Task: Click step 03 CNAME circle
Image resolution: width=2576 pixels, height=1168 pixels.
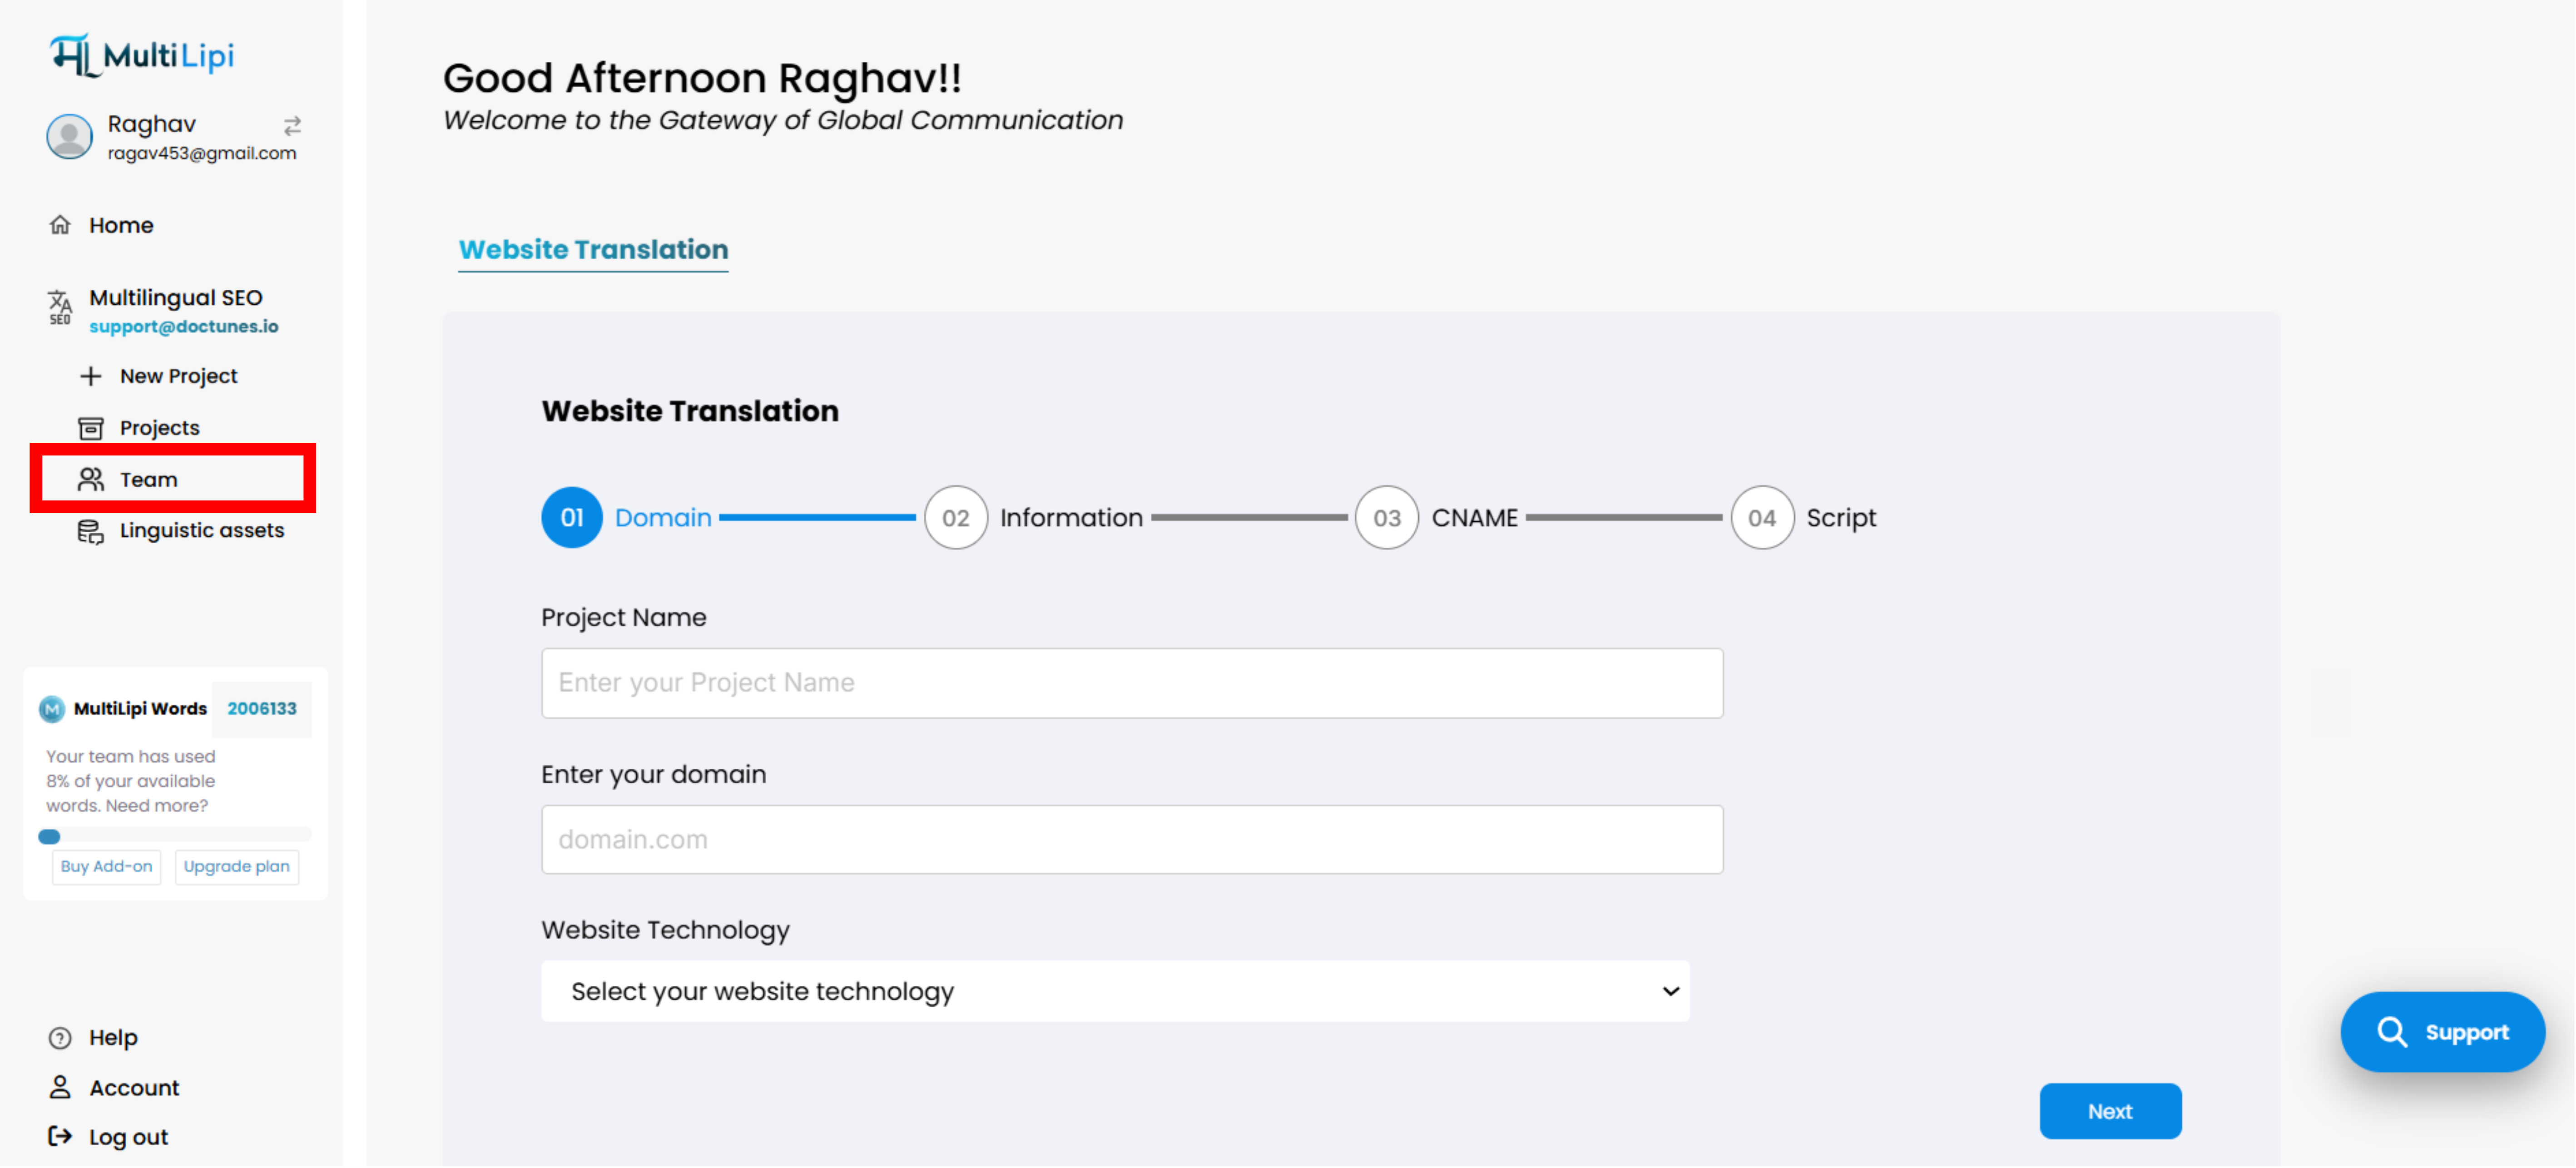Action: pyautogui.click(x=1387, y=518)
